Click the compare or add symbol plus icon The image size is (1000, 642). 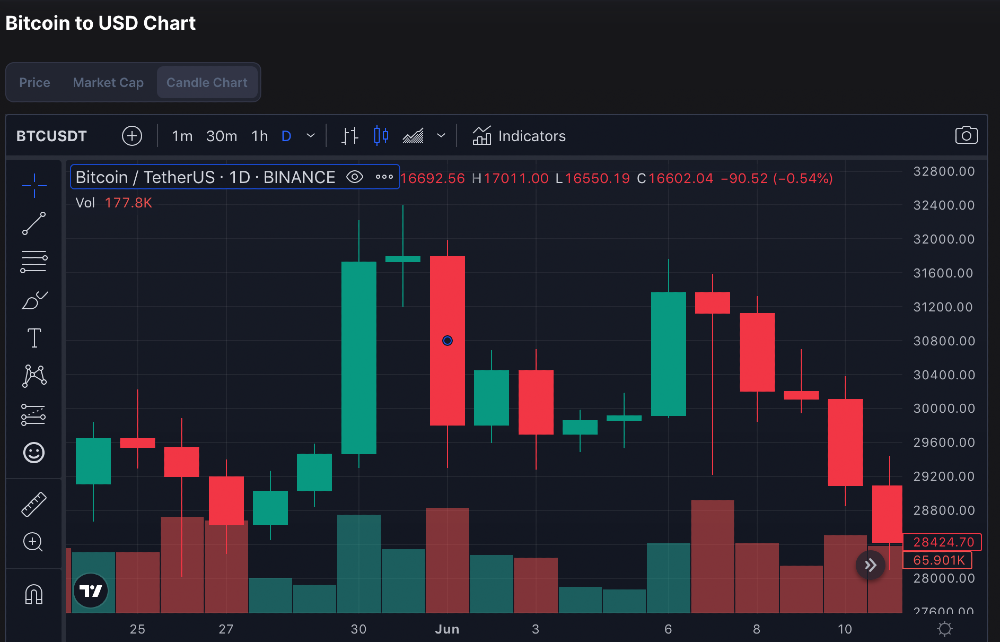[132, 136]
